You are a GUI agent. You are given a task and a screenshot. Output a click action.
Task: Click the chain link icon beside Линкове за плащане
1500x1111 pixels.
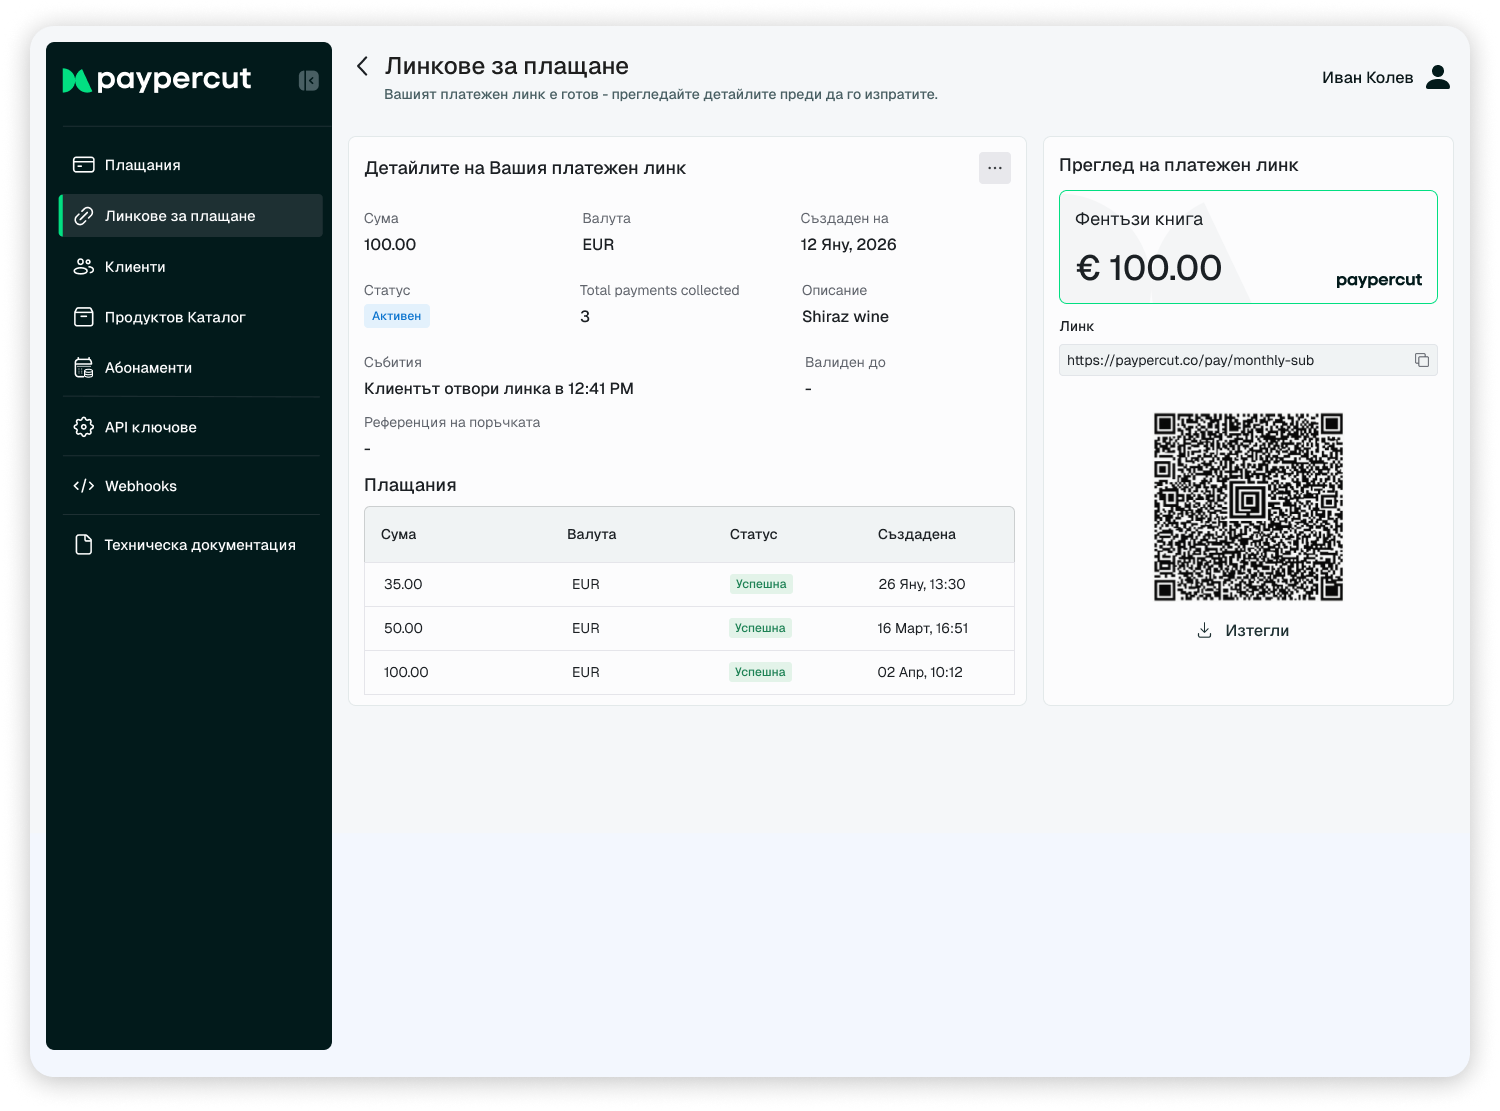pos(84,216)
